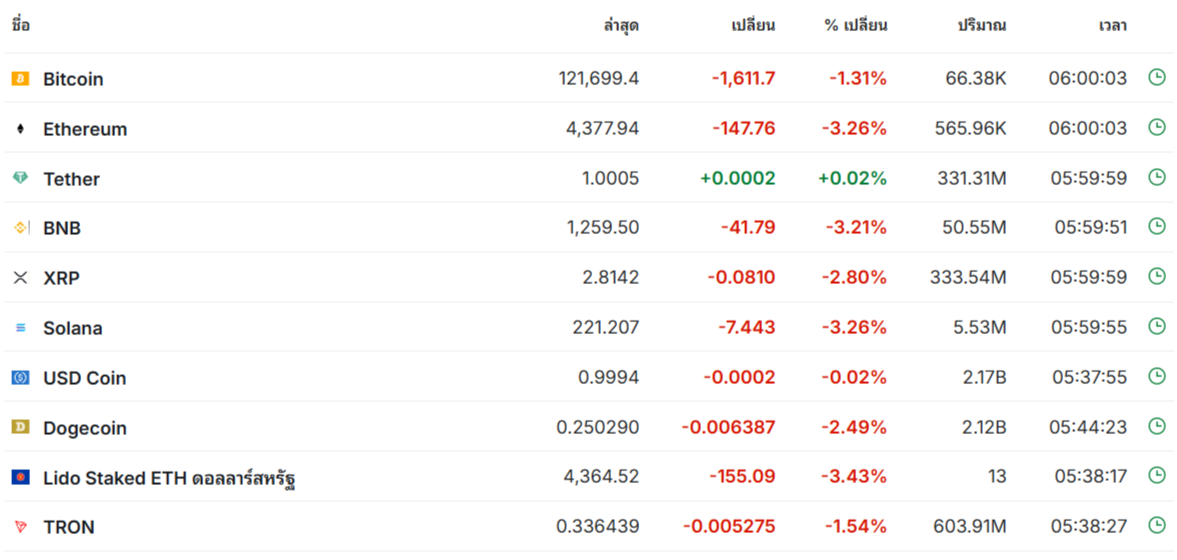The width and height of the screenshot is (1177, 560).
Task: Open the Lido Staked ETH link
Action: (169, 478)
